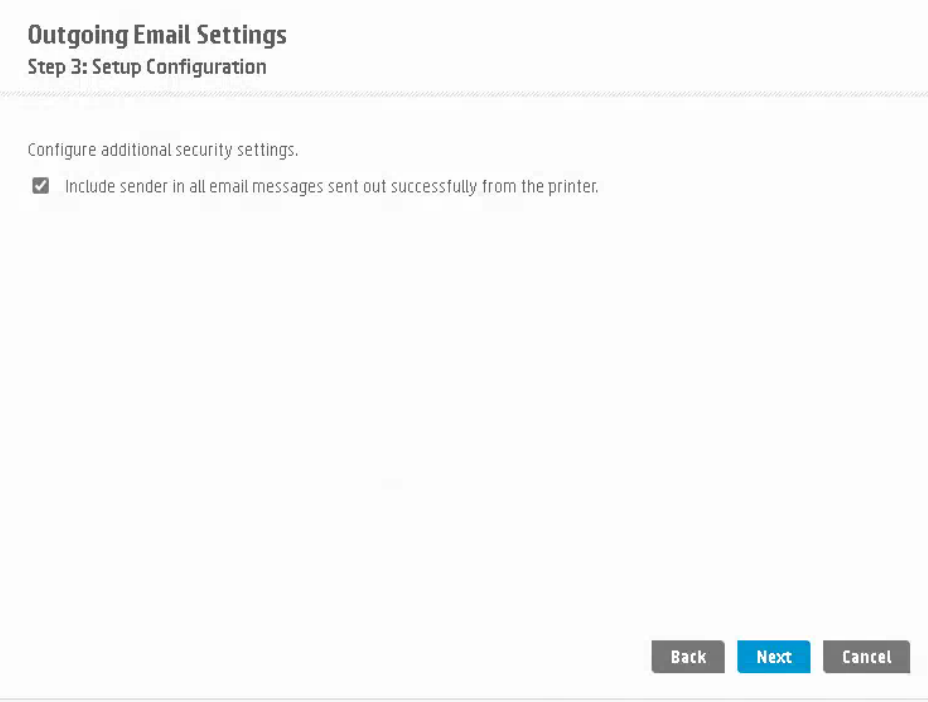Cancel the outgoing email setup
This screenshot has width=928, height=702.
click(x=866, y=657)
